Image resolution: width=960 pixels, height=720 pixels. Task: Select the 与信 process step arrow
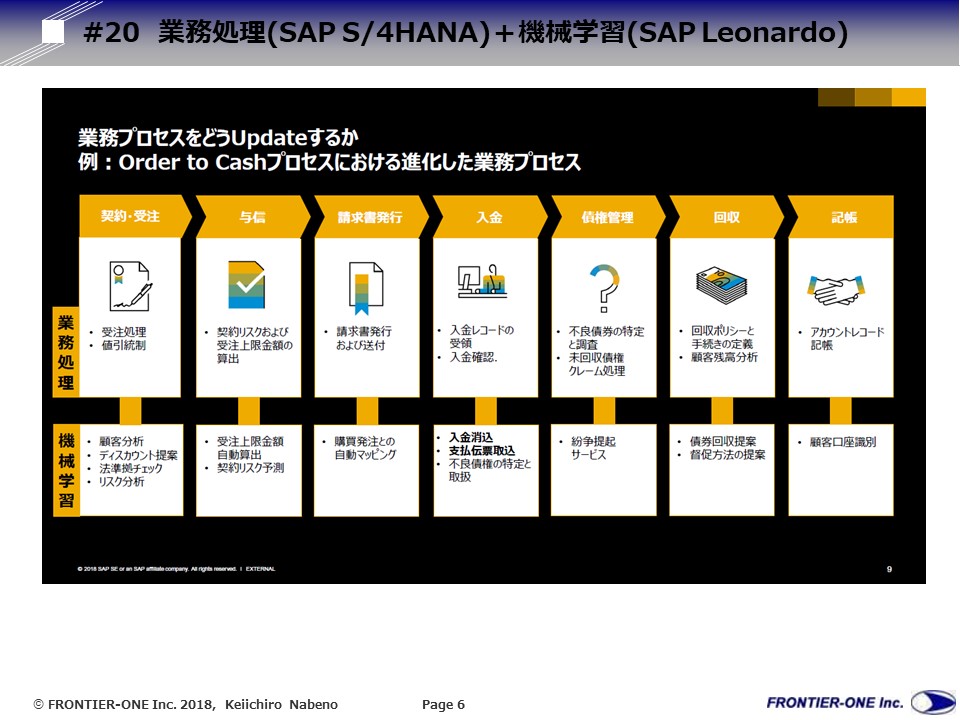coord(252,216)
